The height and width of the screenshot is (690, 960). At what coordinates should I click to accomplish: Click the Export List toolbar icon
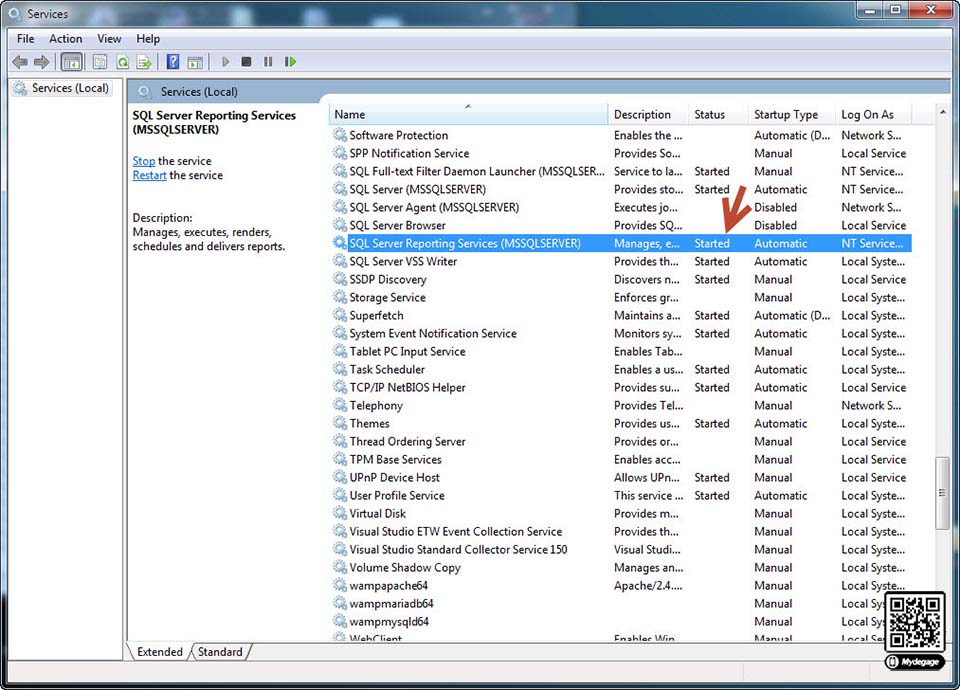(x=144, y=62)
